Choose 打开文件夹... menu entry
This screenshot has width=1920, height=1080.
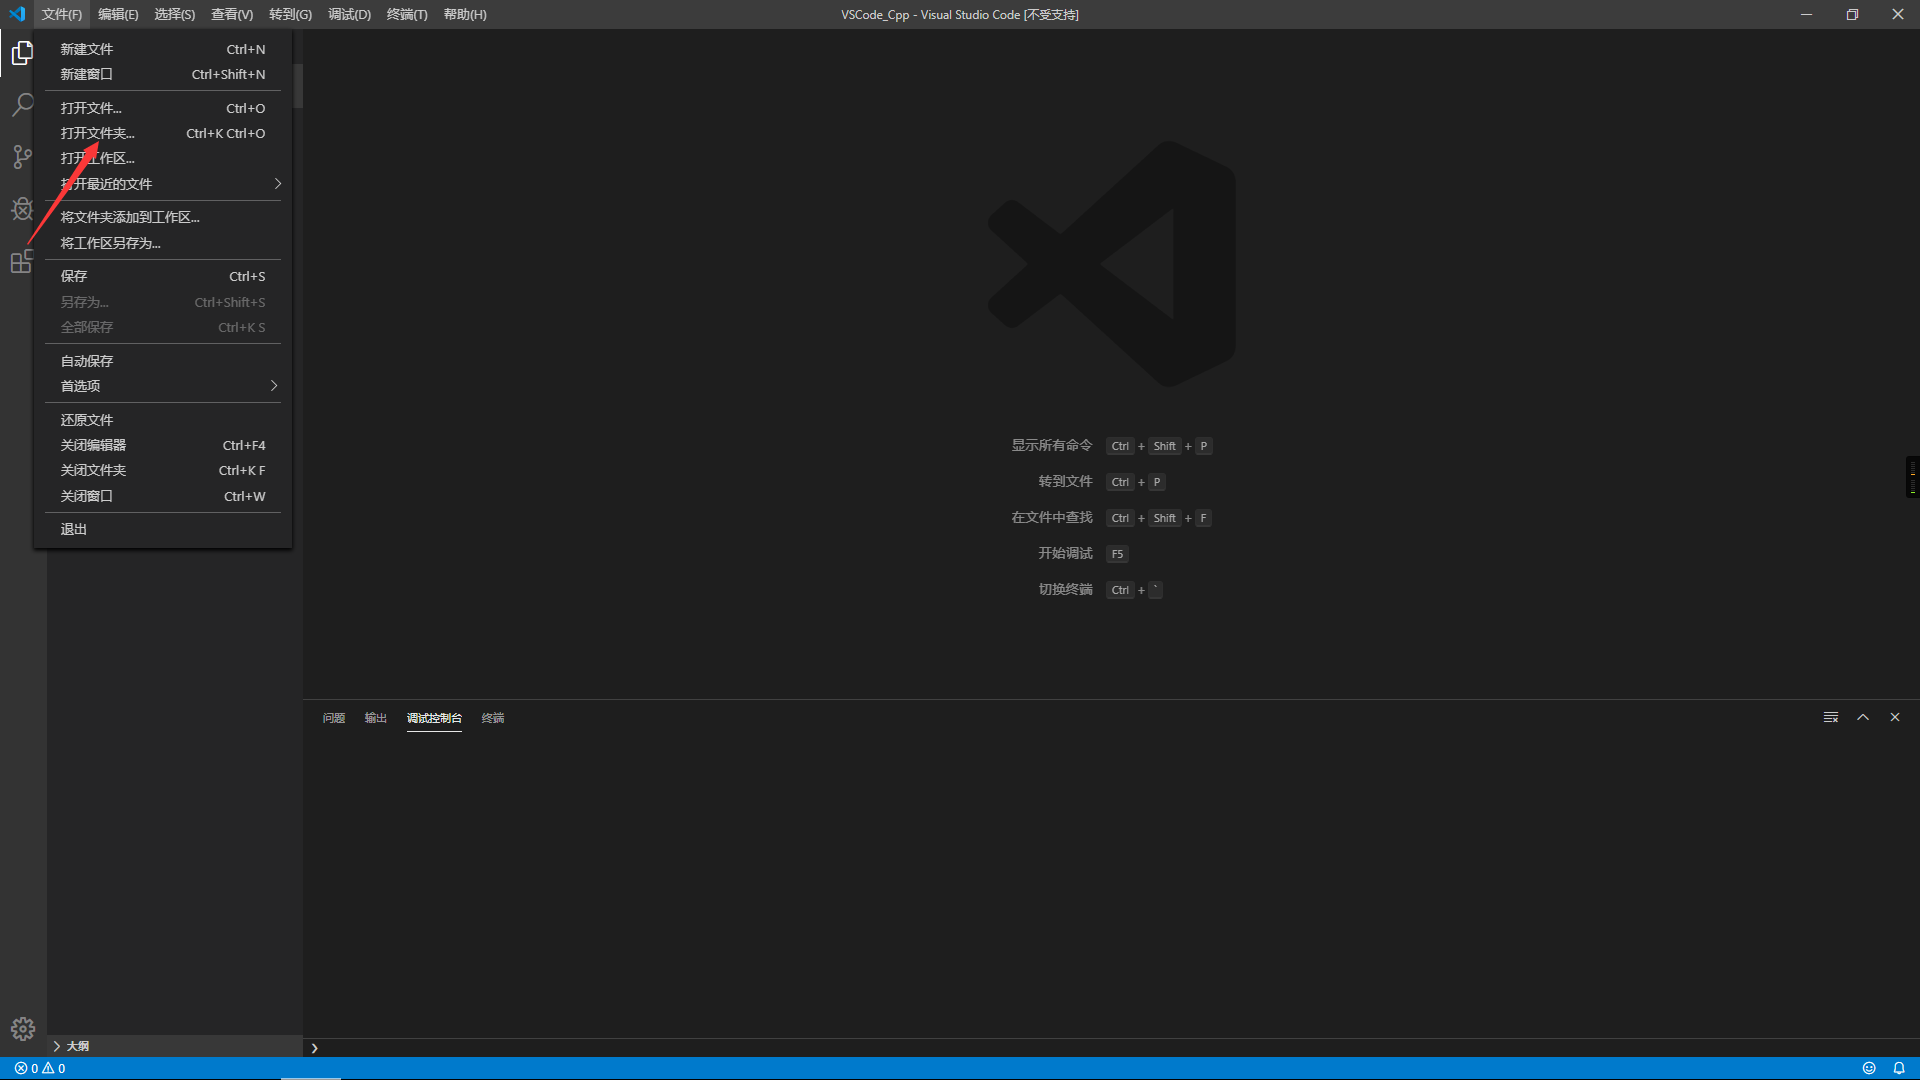(x=163, y=133)
